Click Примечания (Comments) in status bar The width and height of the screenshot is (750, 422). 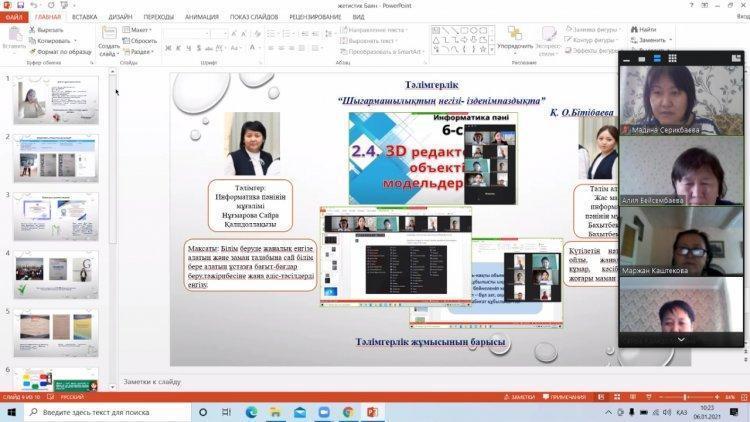pyautogui.click(x=564, y=397)
